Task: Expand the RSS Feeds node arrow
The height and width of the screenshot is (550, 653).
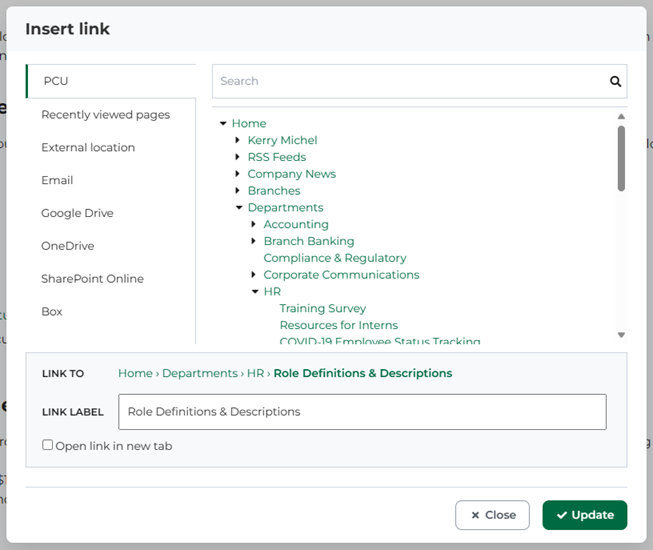Action: [x=237, y=157]
